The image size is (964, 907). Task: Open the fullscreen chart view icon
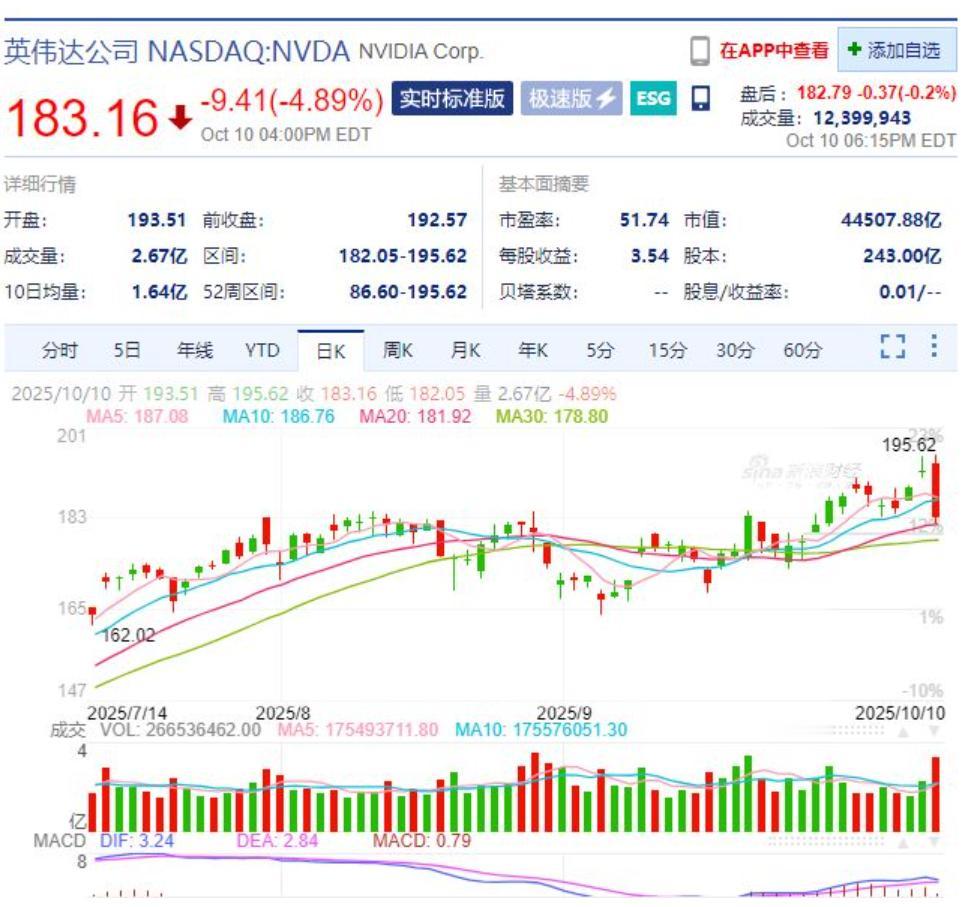(893, 346)
